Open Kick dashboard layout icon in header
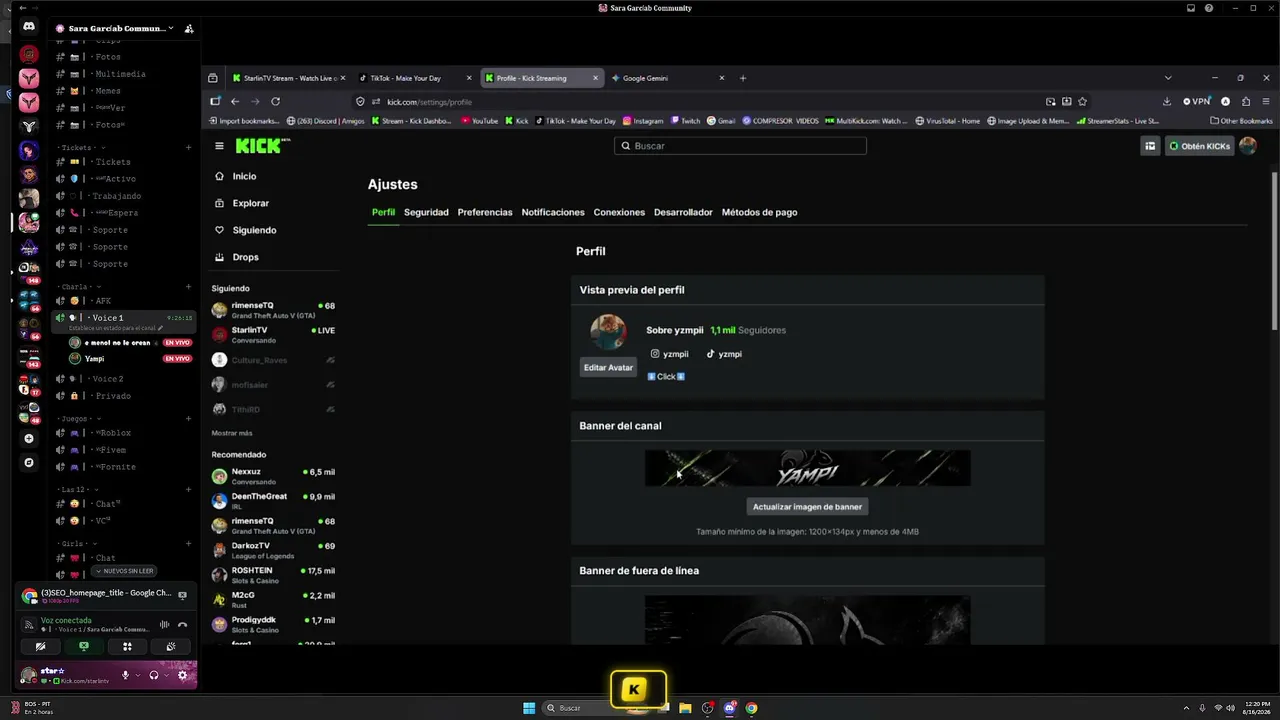This screenshot has width=1280, height=720. [1150, 146]
